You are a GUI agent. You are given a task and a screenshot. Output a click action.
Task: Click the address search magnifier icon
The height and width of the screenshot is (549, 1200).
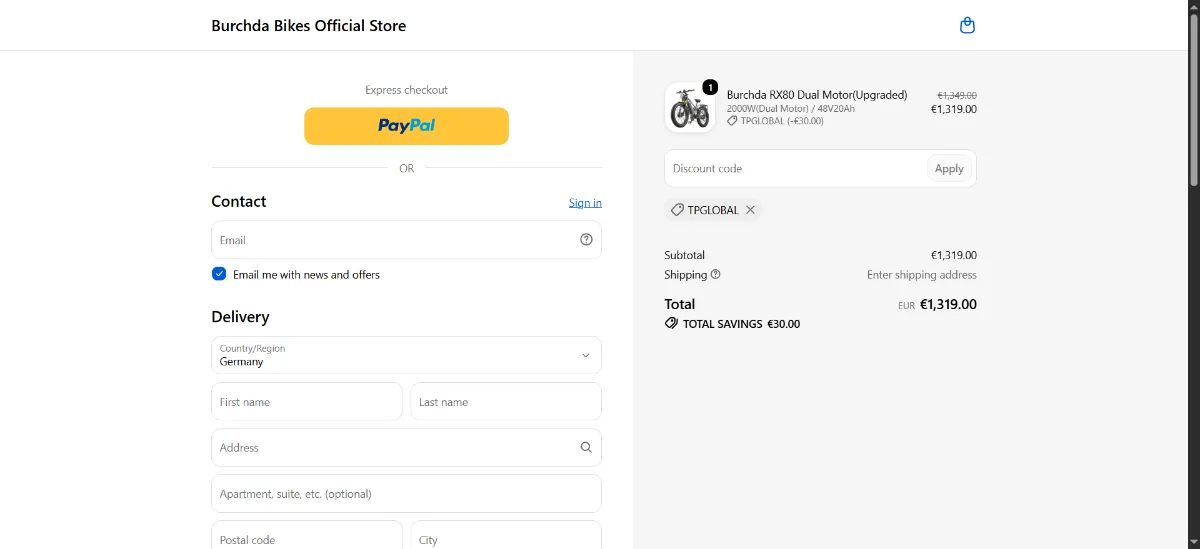(x=586, y=448)
